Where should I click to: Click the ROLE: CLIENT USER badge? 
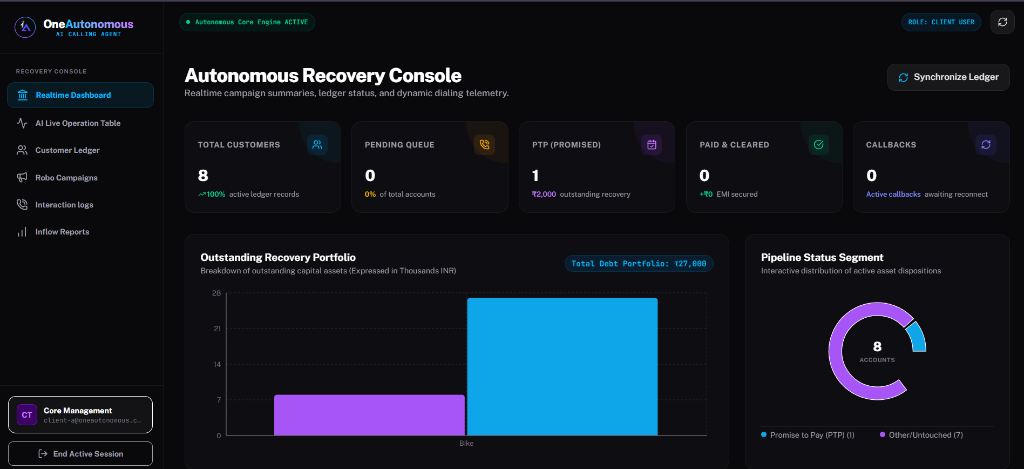point(940,22)
